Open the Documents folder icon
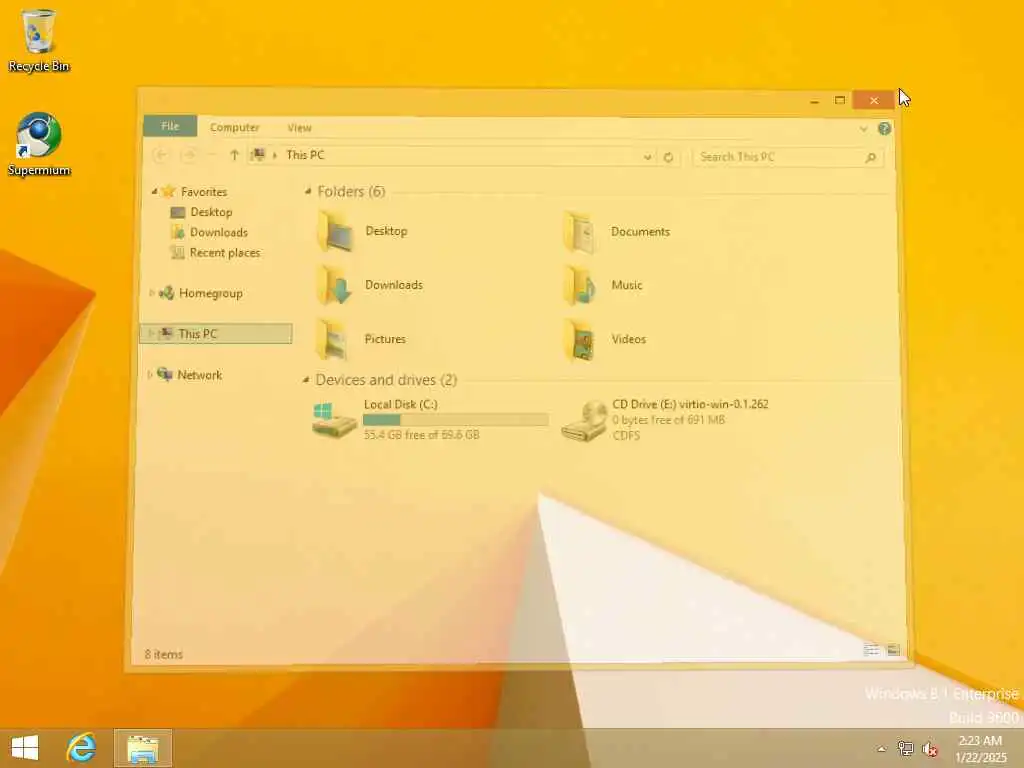 580,232
